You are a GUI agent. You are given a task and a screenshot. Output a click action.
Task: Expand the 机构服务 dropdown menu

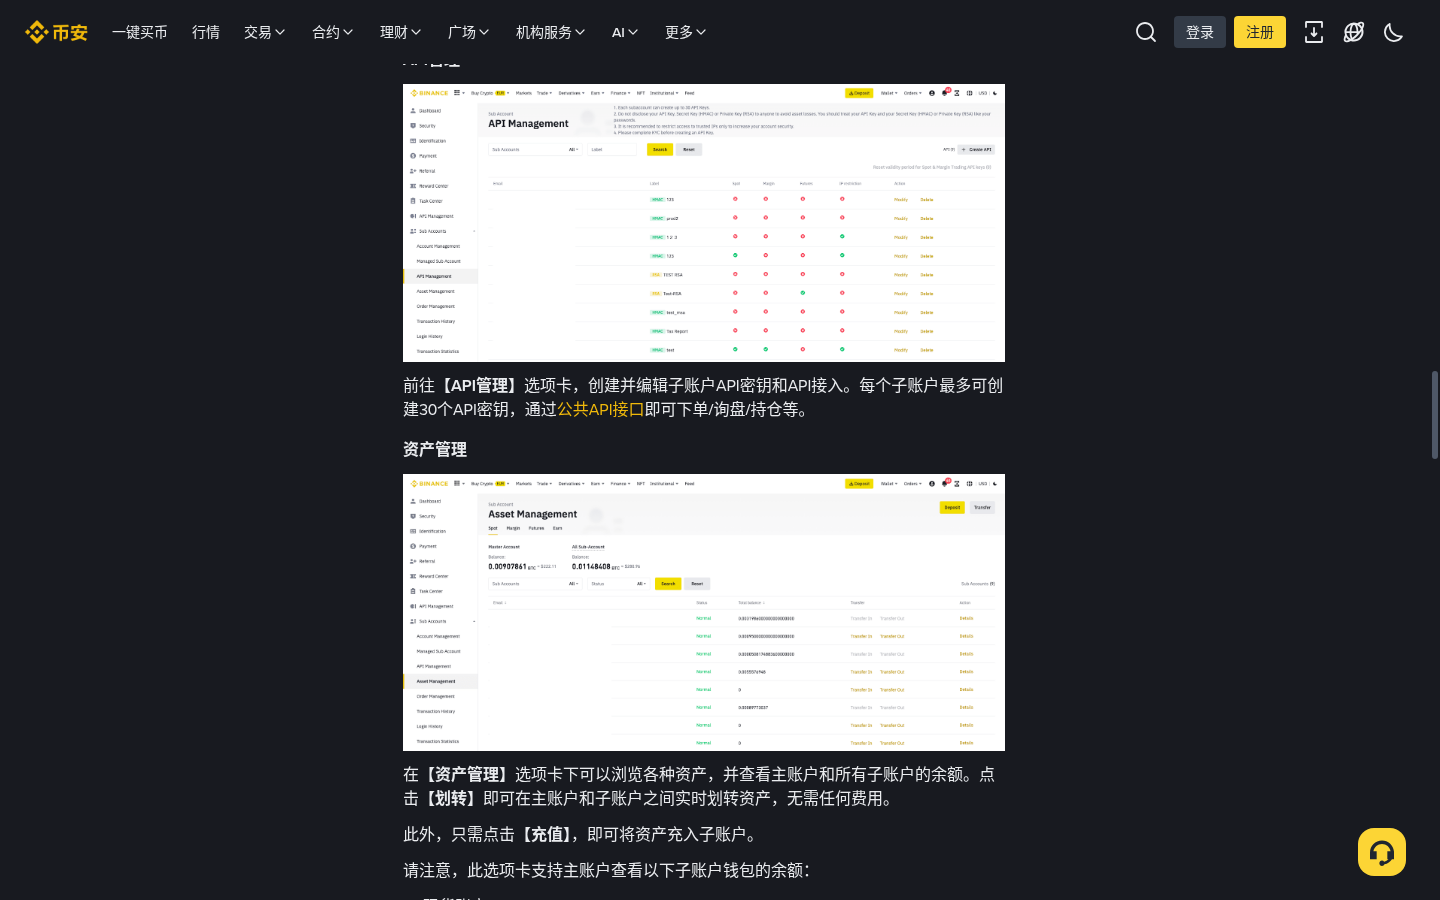[x=551, y=32]
